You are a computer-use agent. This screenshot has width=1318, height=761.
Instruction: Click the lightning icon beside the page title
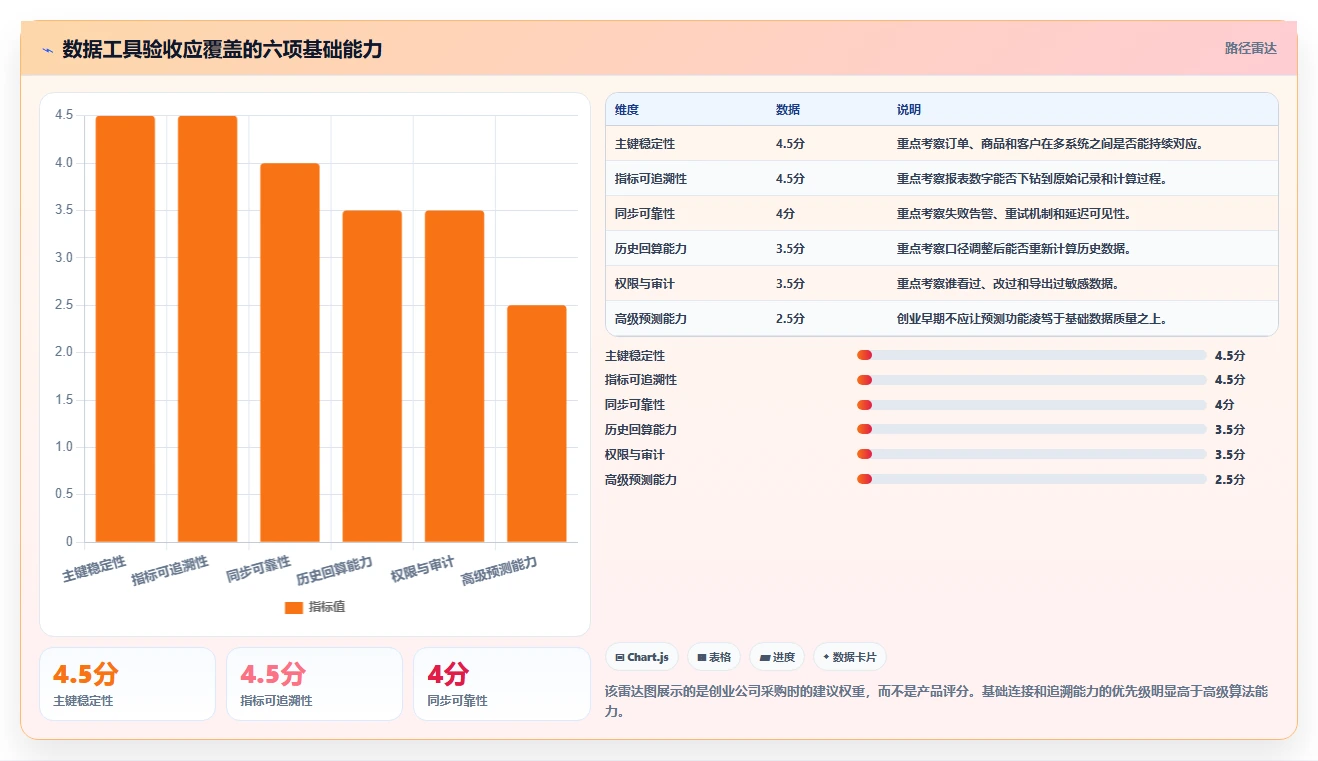[48, 49]
